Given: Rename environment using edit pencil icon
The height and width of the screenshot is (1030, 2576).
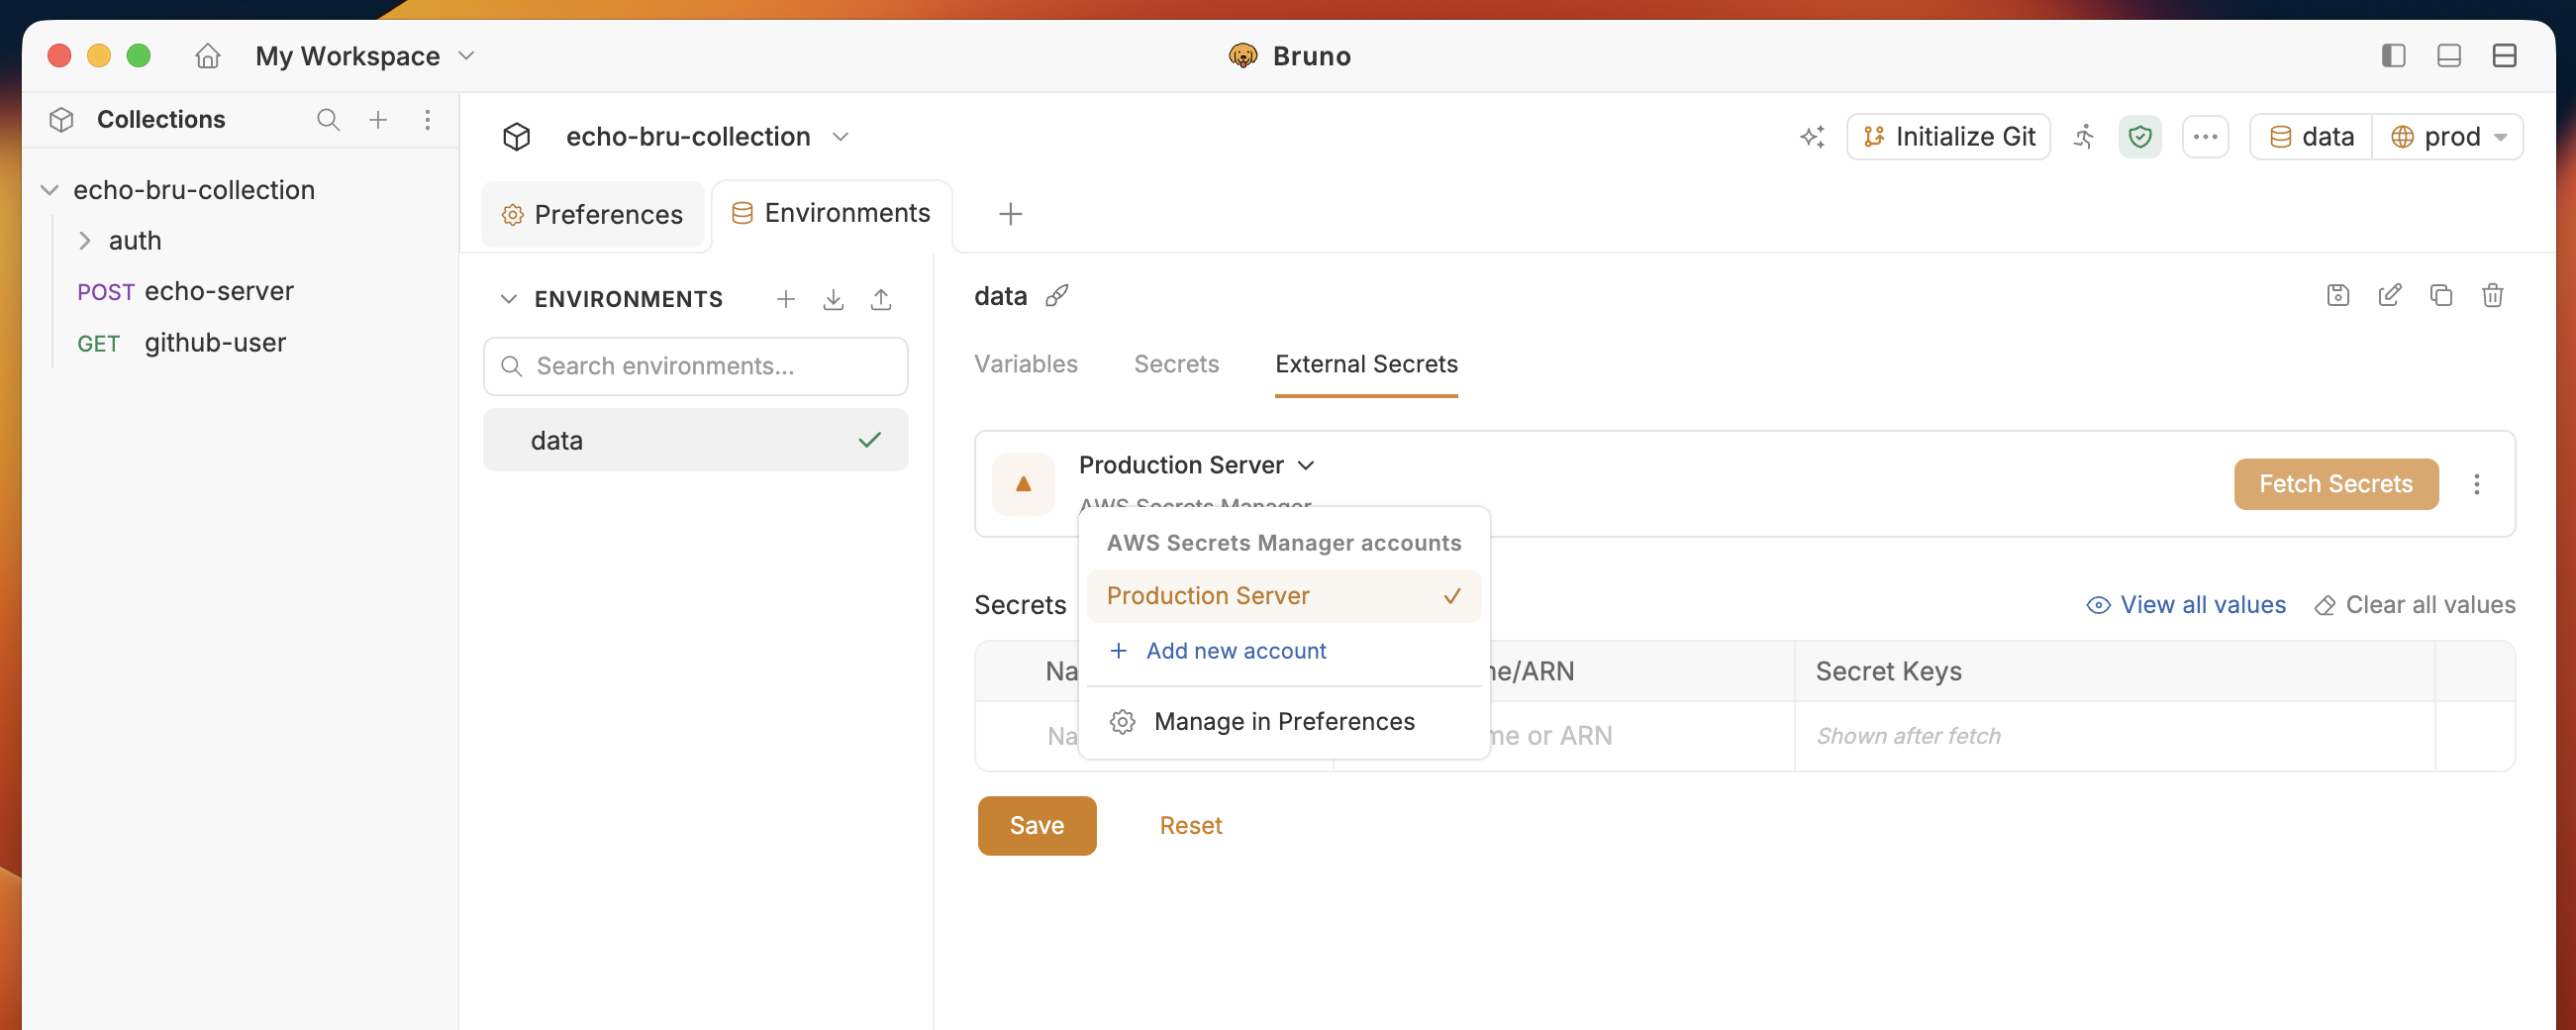Looking at the screenshot, I should (2390, 295).
